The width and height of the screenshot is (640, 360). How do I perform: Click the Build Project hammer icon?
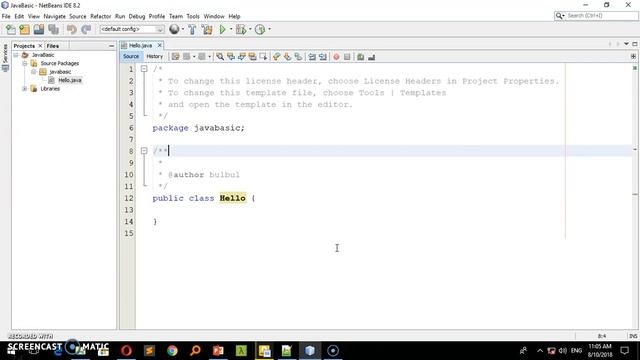coord(192,29)
